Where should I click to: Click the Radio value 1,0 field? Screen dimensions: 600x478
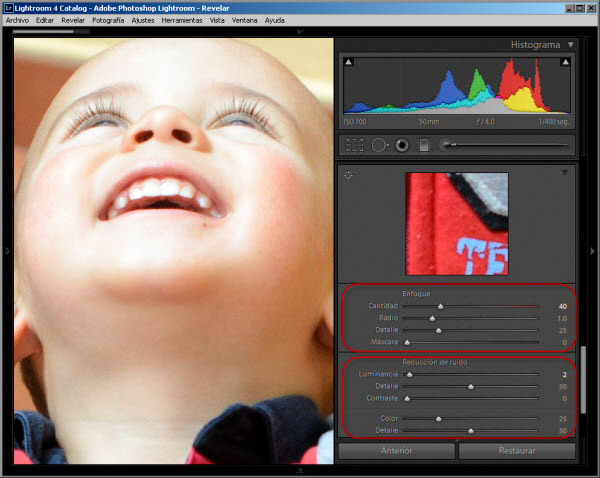(562, 318)
